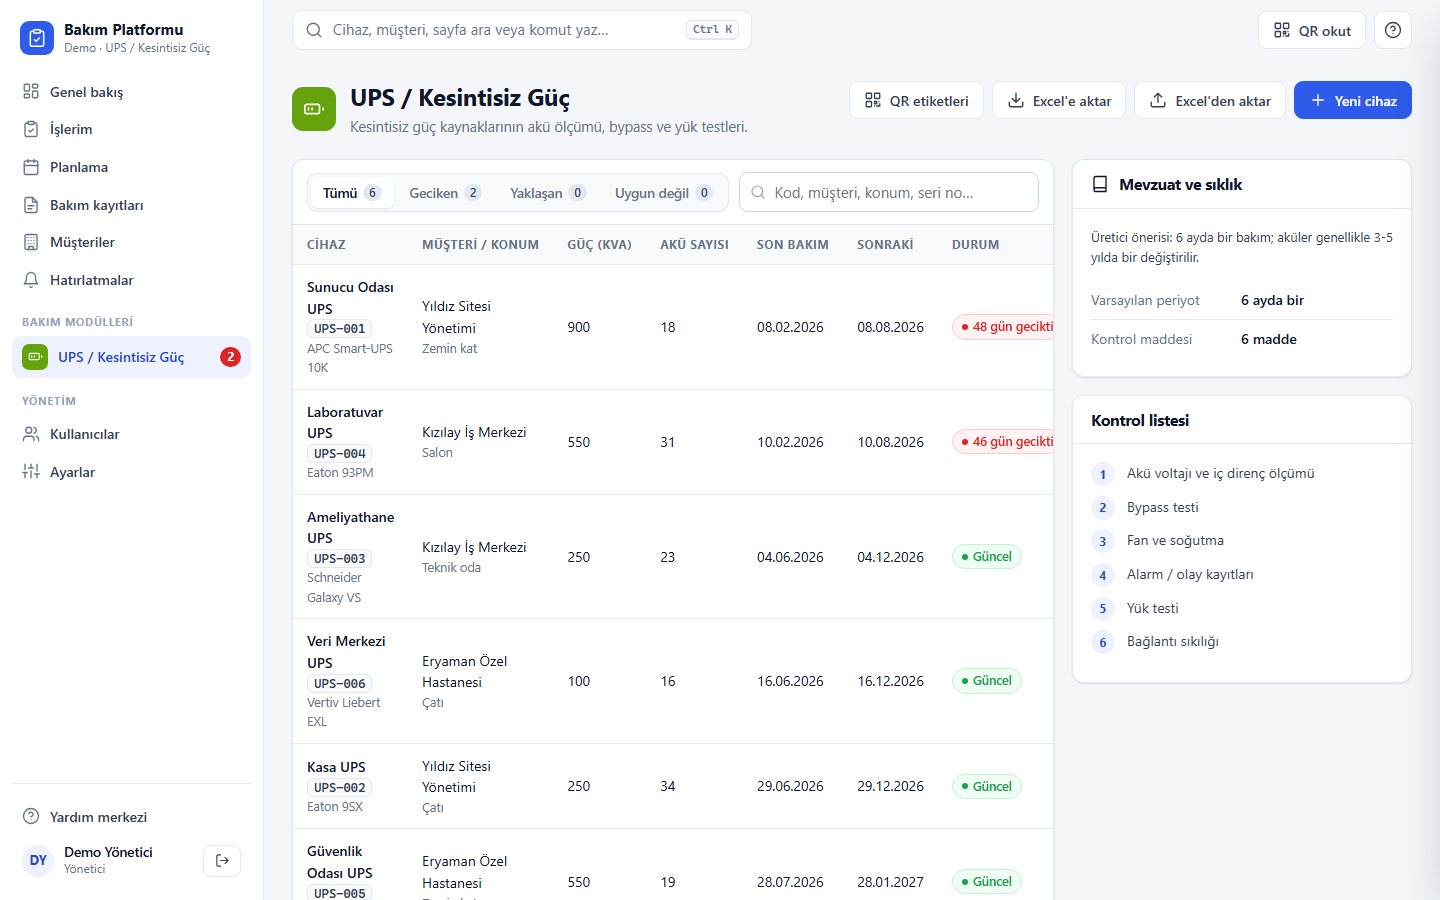Open Bakım kayıtları page
The image size is (1440, 900).
(131, 205)
